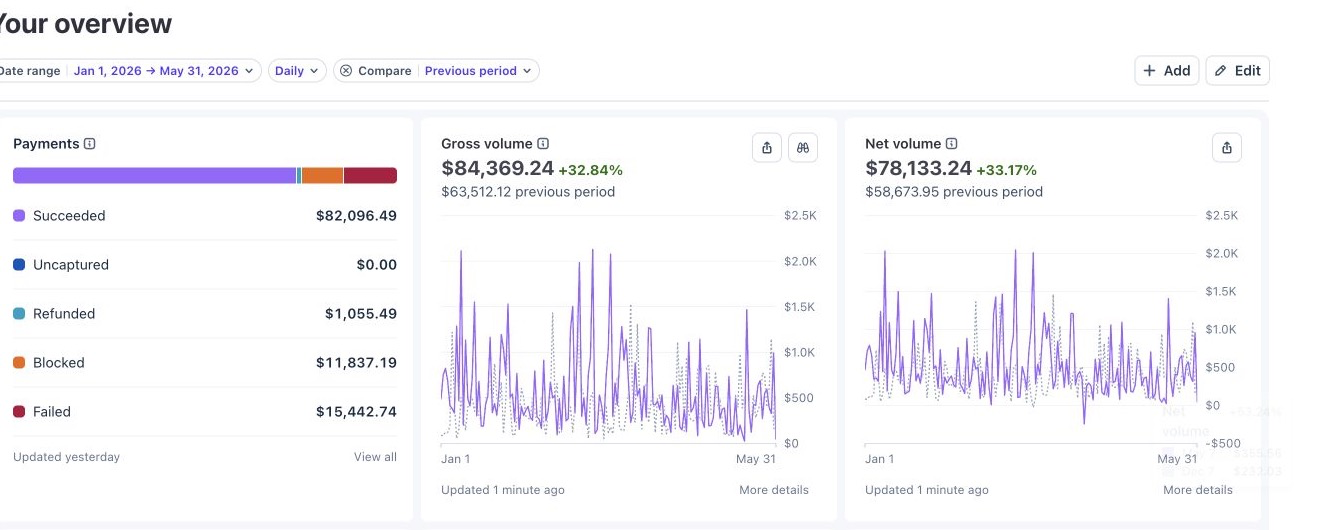
Task: Open the Previous period comparison dropdown
Action: (x=478, y=71)
